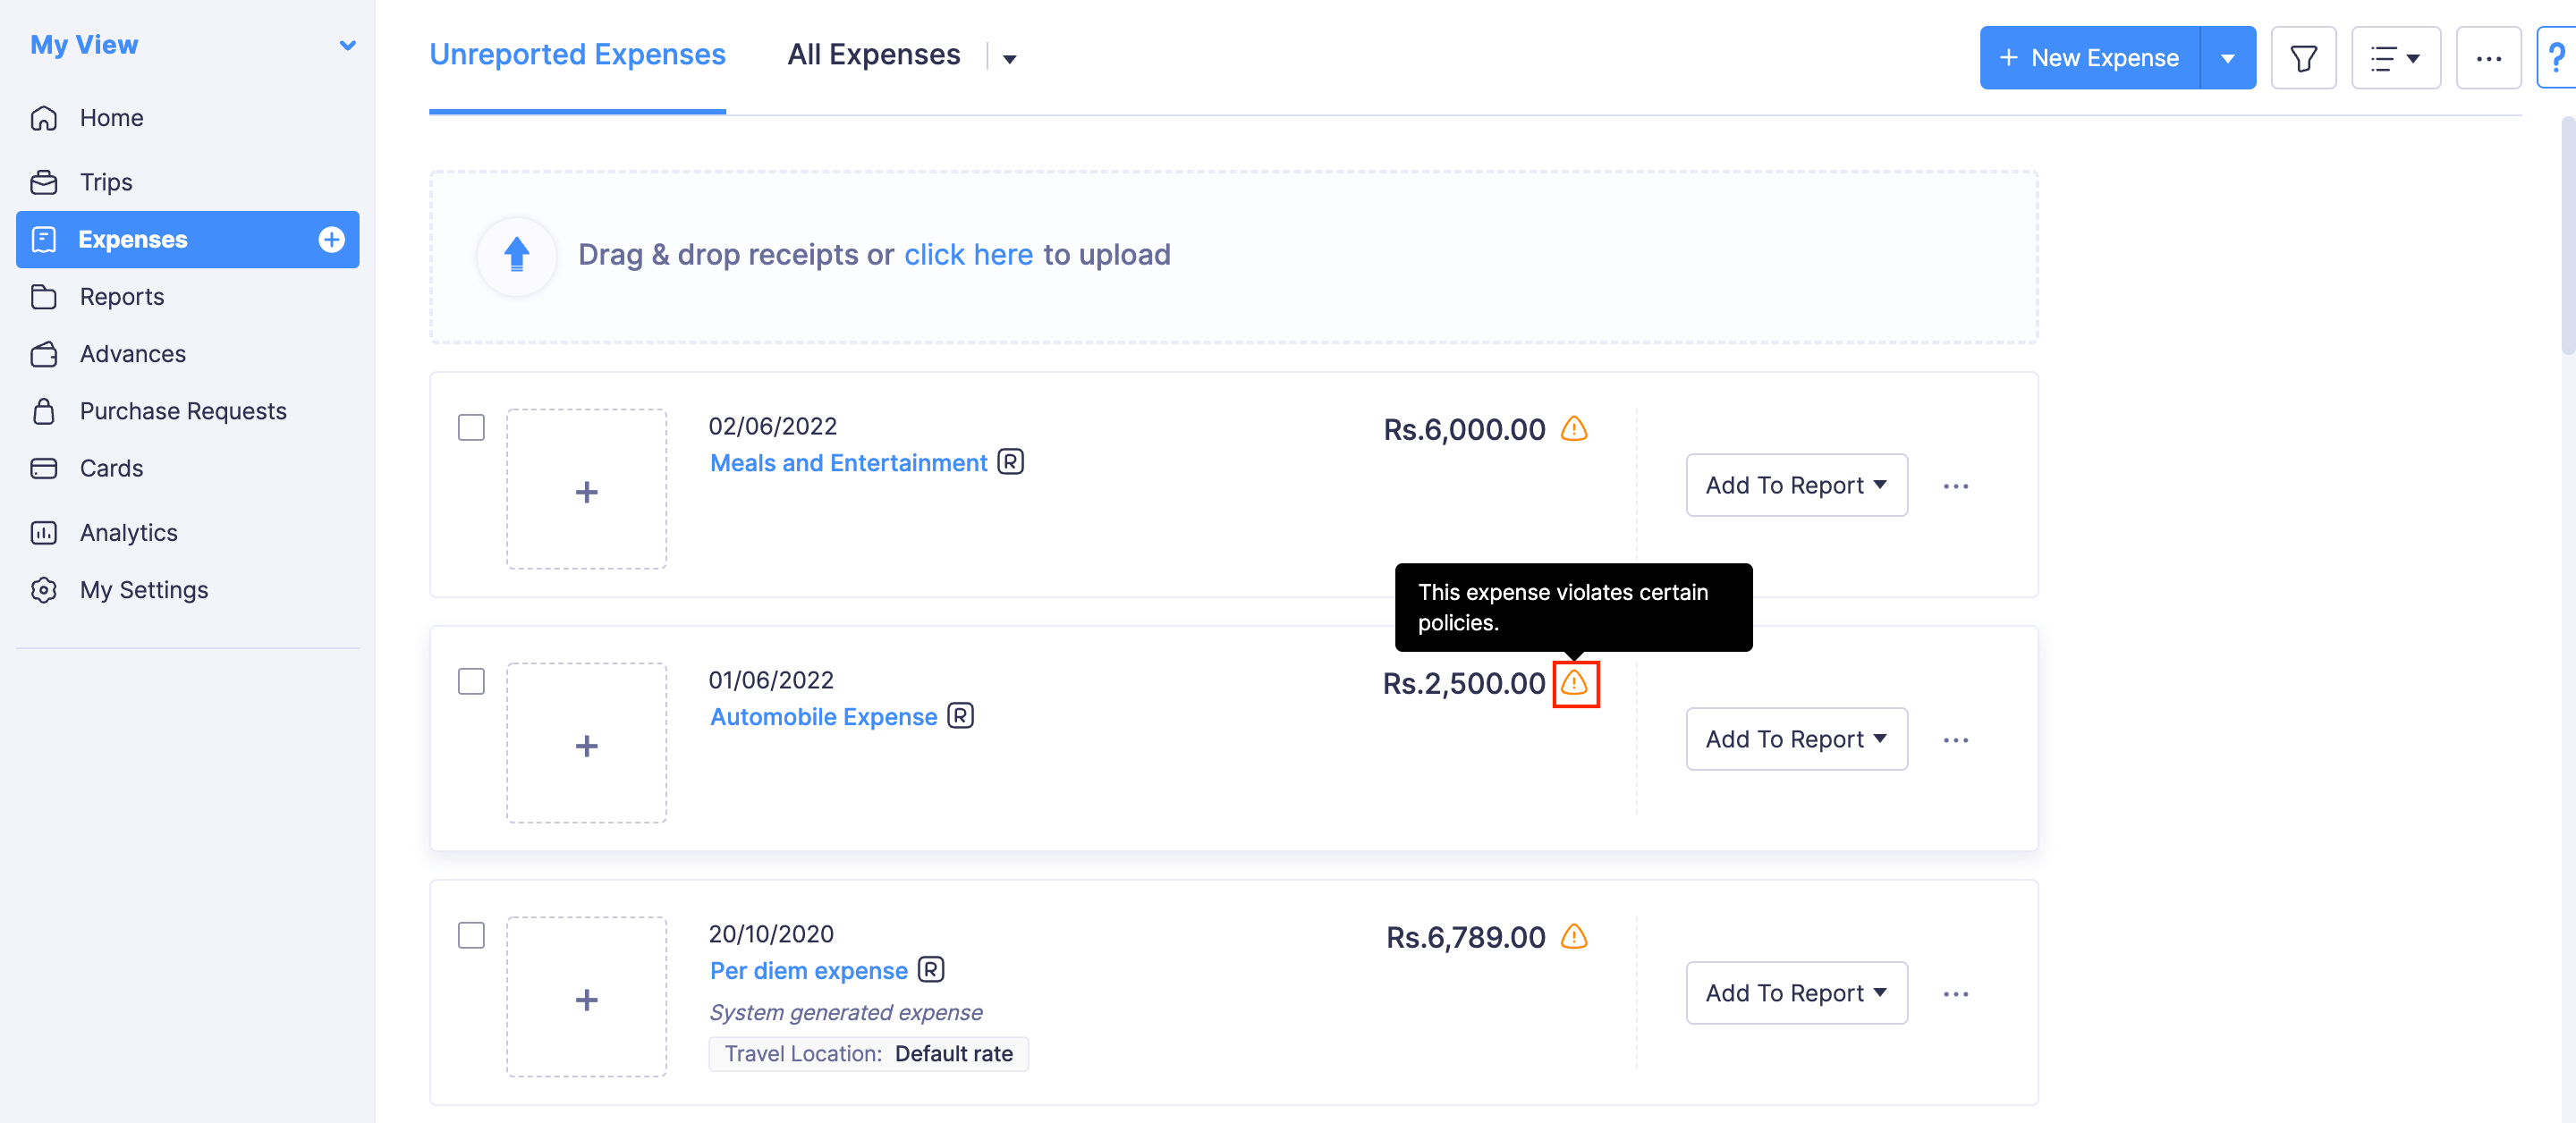Image resolution: width=2576 pixels, height=1123 pixels.
Task: Switch to the All Expenses tab
Action: (x=874, y=54)
